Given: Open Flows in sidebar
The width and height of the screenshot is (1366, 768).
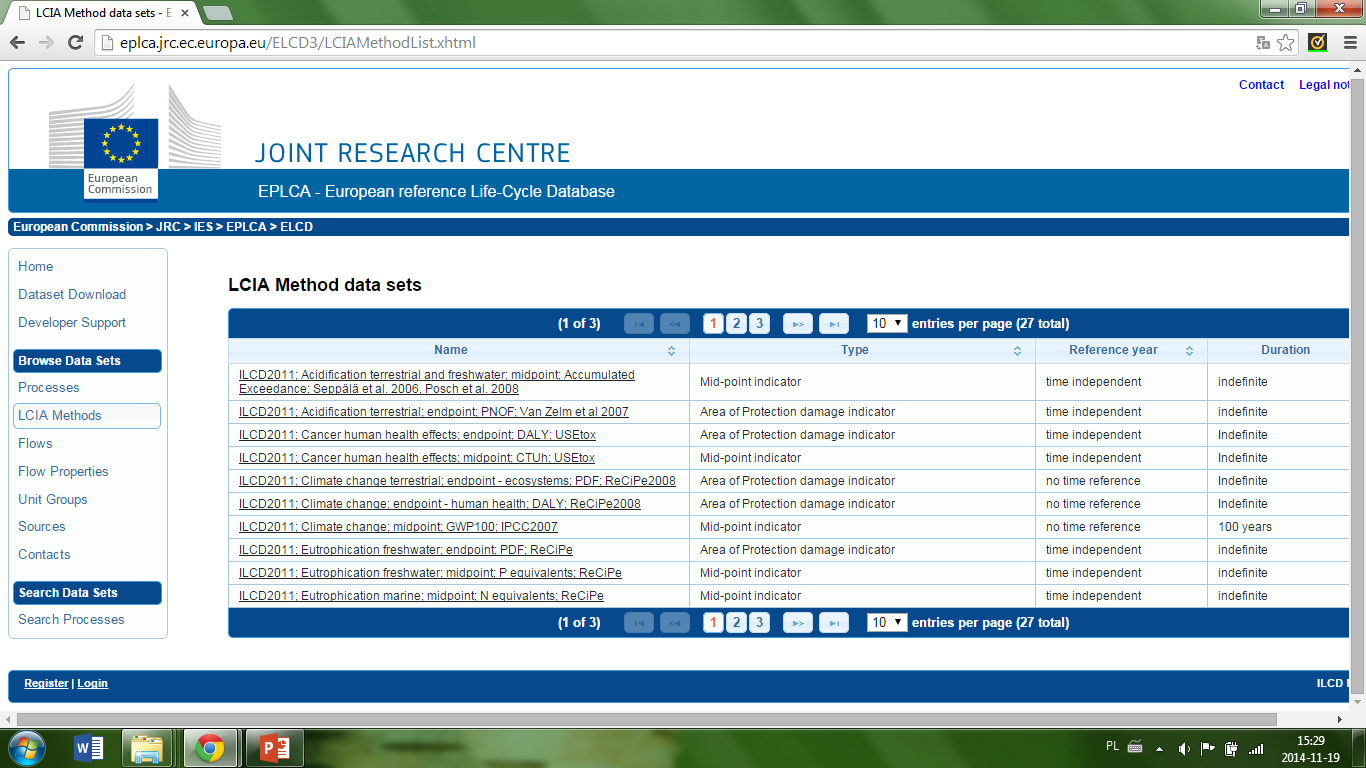Looking at the screenshot, I should [x=35, y=443].
